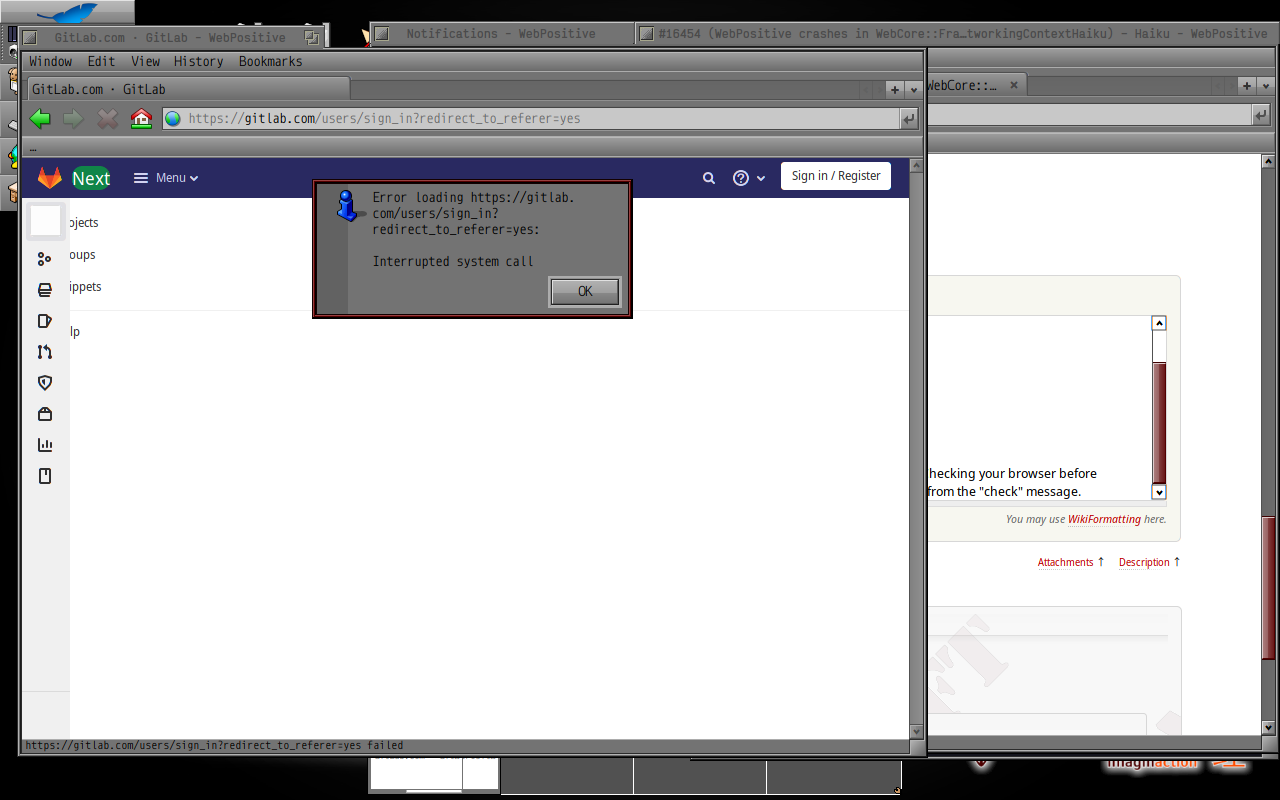The width and height of the screenshot is (1280, 800).
Task: Open the tab list dropdown in ticket window
Action: [1264, 86]
